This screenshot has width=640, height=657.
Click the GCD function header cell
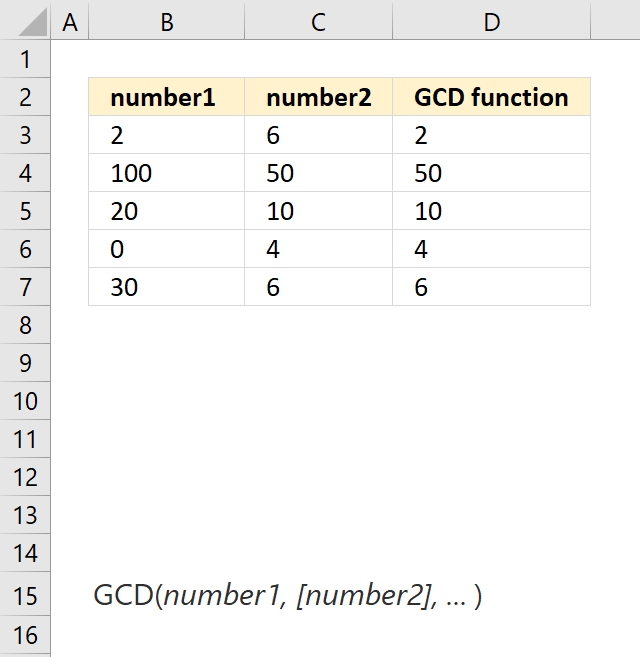point(492,97)
